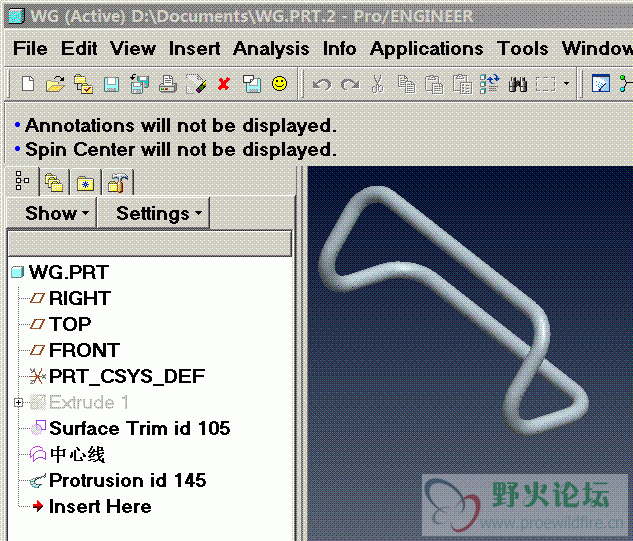This screenshot has width=633, height=541.
Task: Open the Analysis menu
Action: point(271,49)
